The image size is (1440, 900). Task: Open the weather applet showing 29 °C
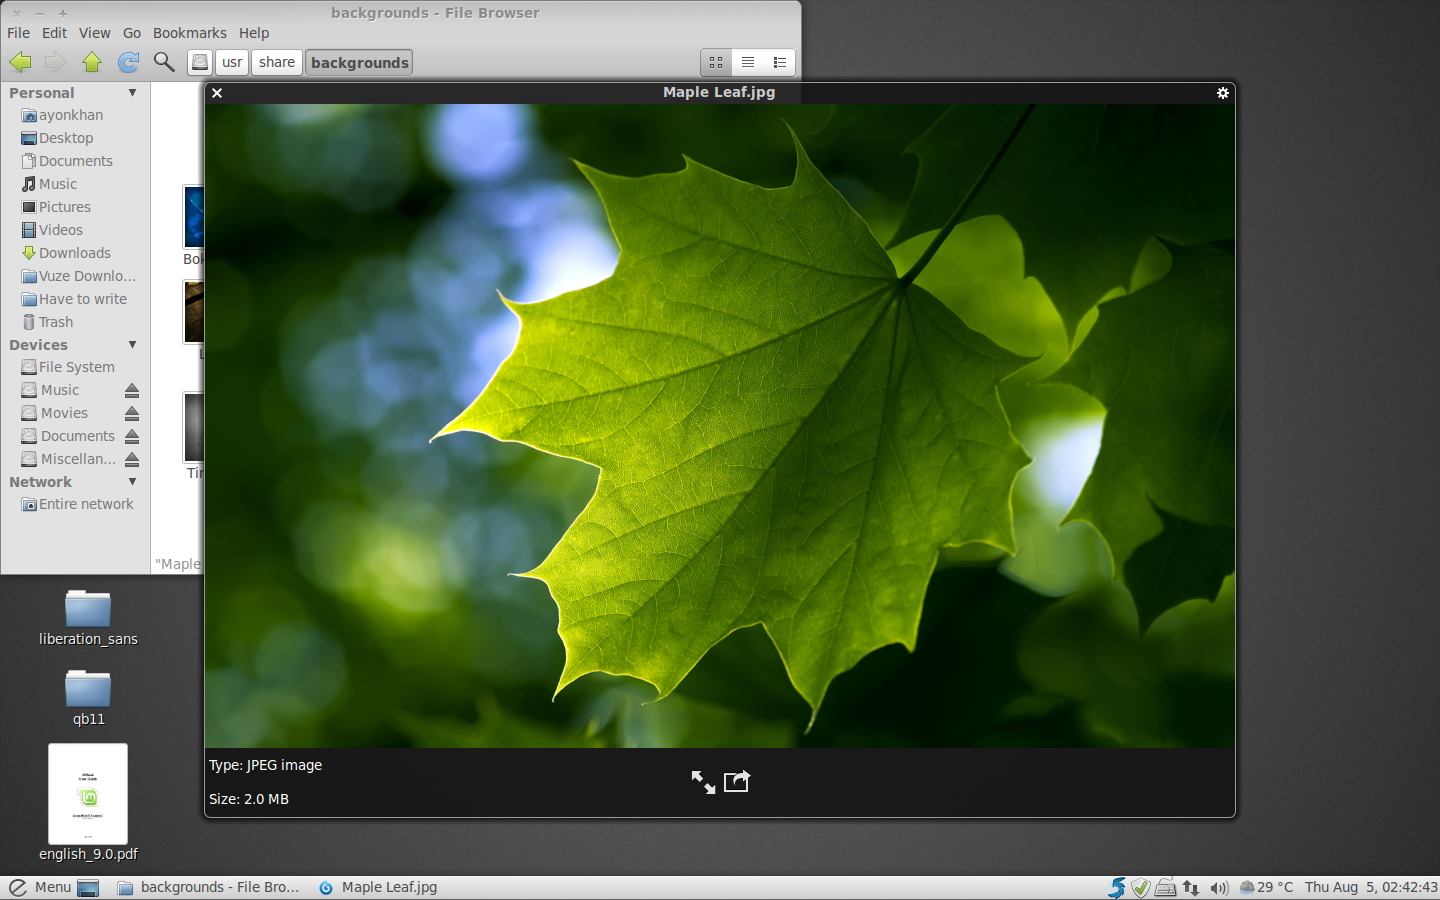(1266, 887)
